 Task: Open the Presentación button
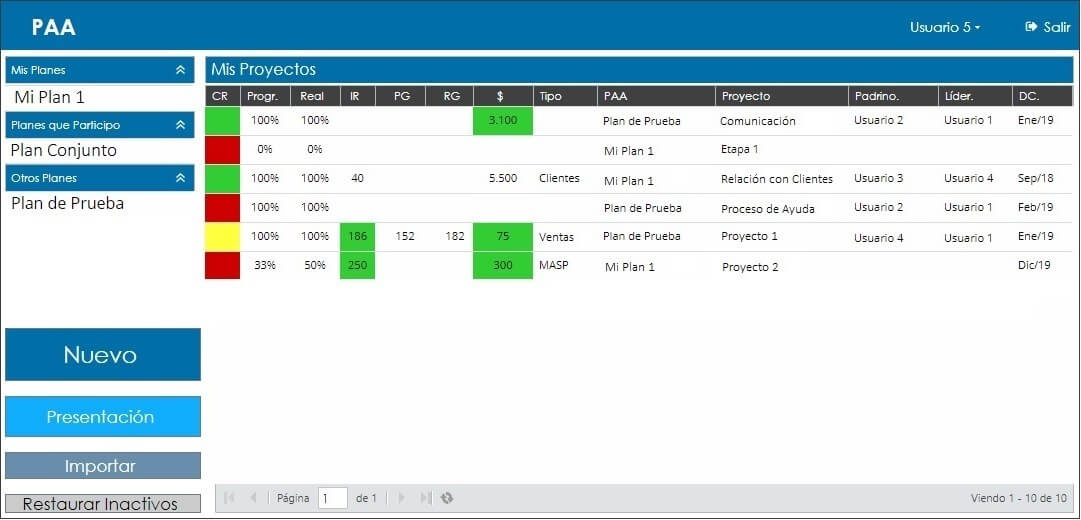pyautogui.click(x=103, y=417)
